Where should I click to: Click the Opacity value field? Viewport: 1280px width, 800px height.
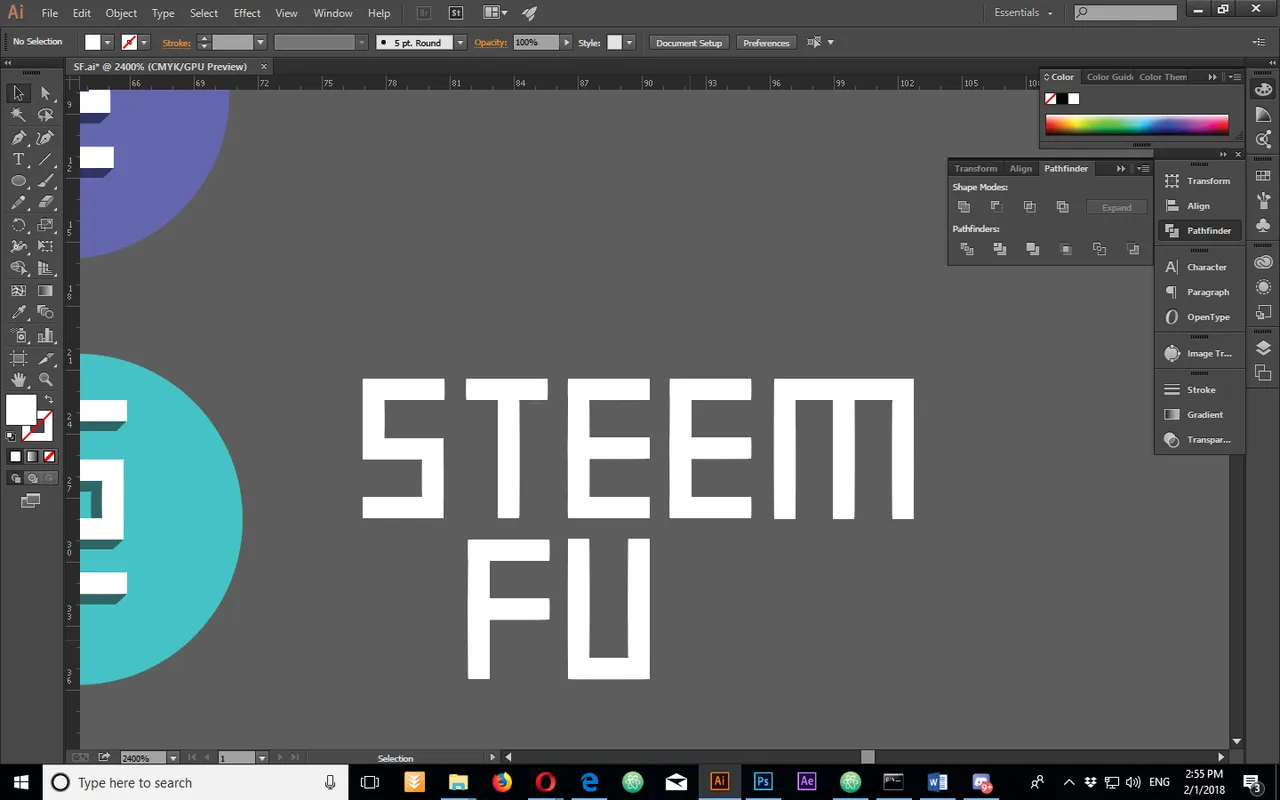(537, 43)
